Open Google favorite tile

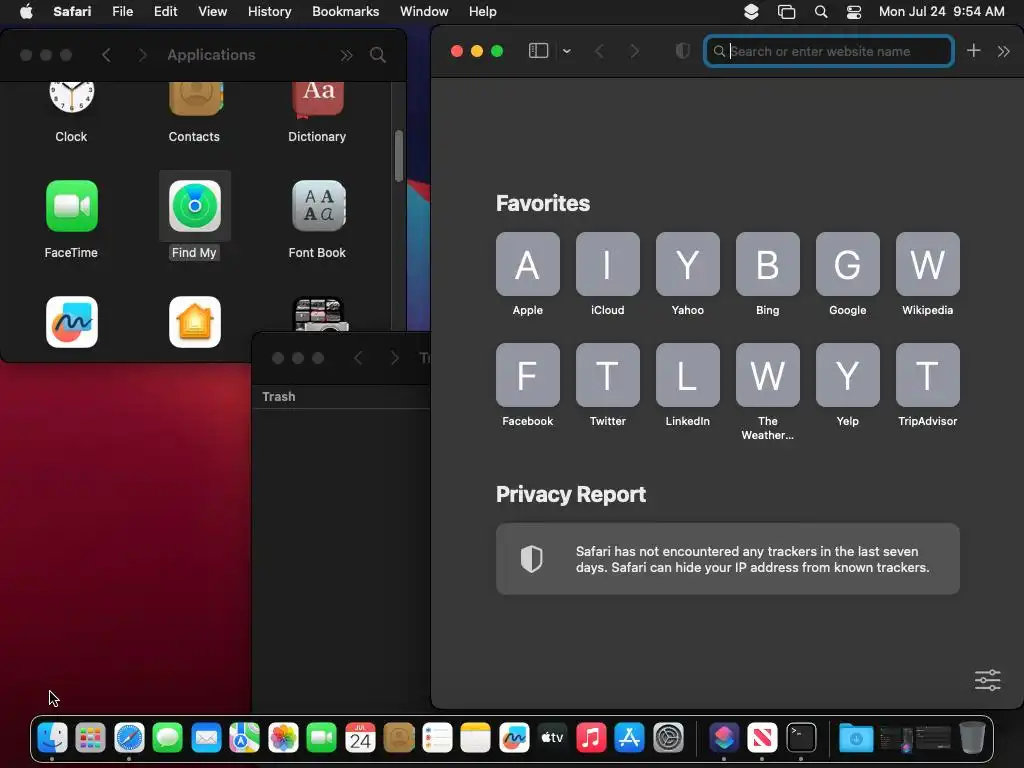[x=848, y=264]
